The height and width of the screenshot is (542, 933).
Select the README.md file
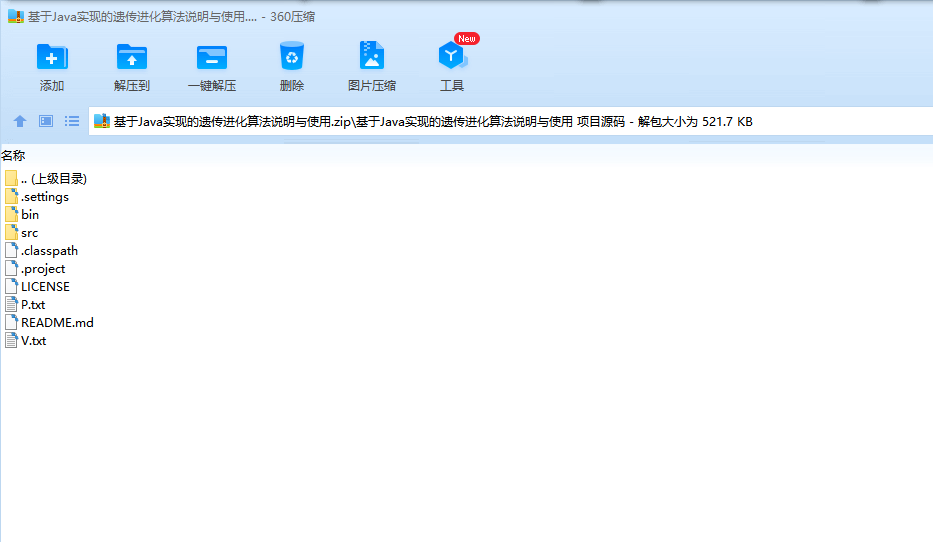coord(49,322)
